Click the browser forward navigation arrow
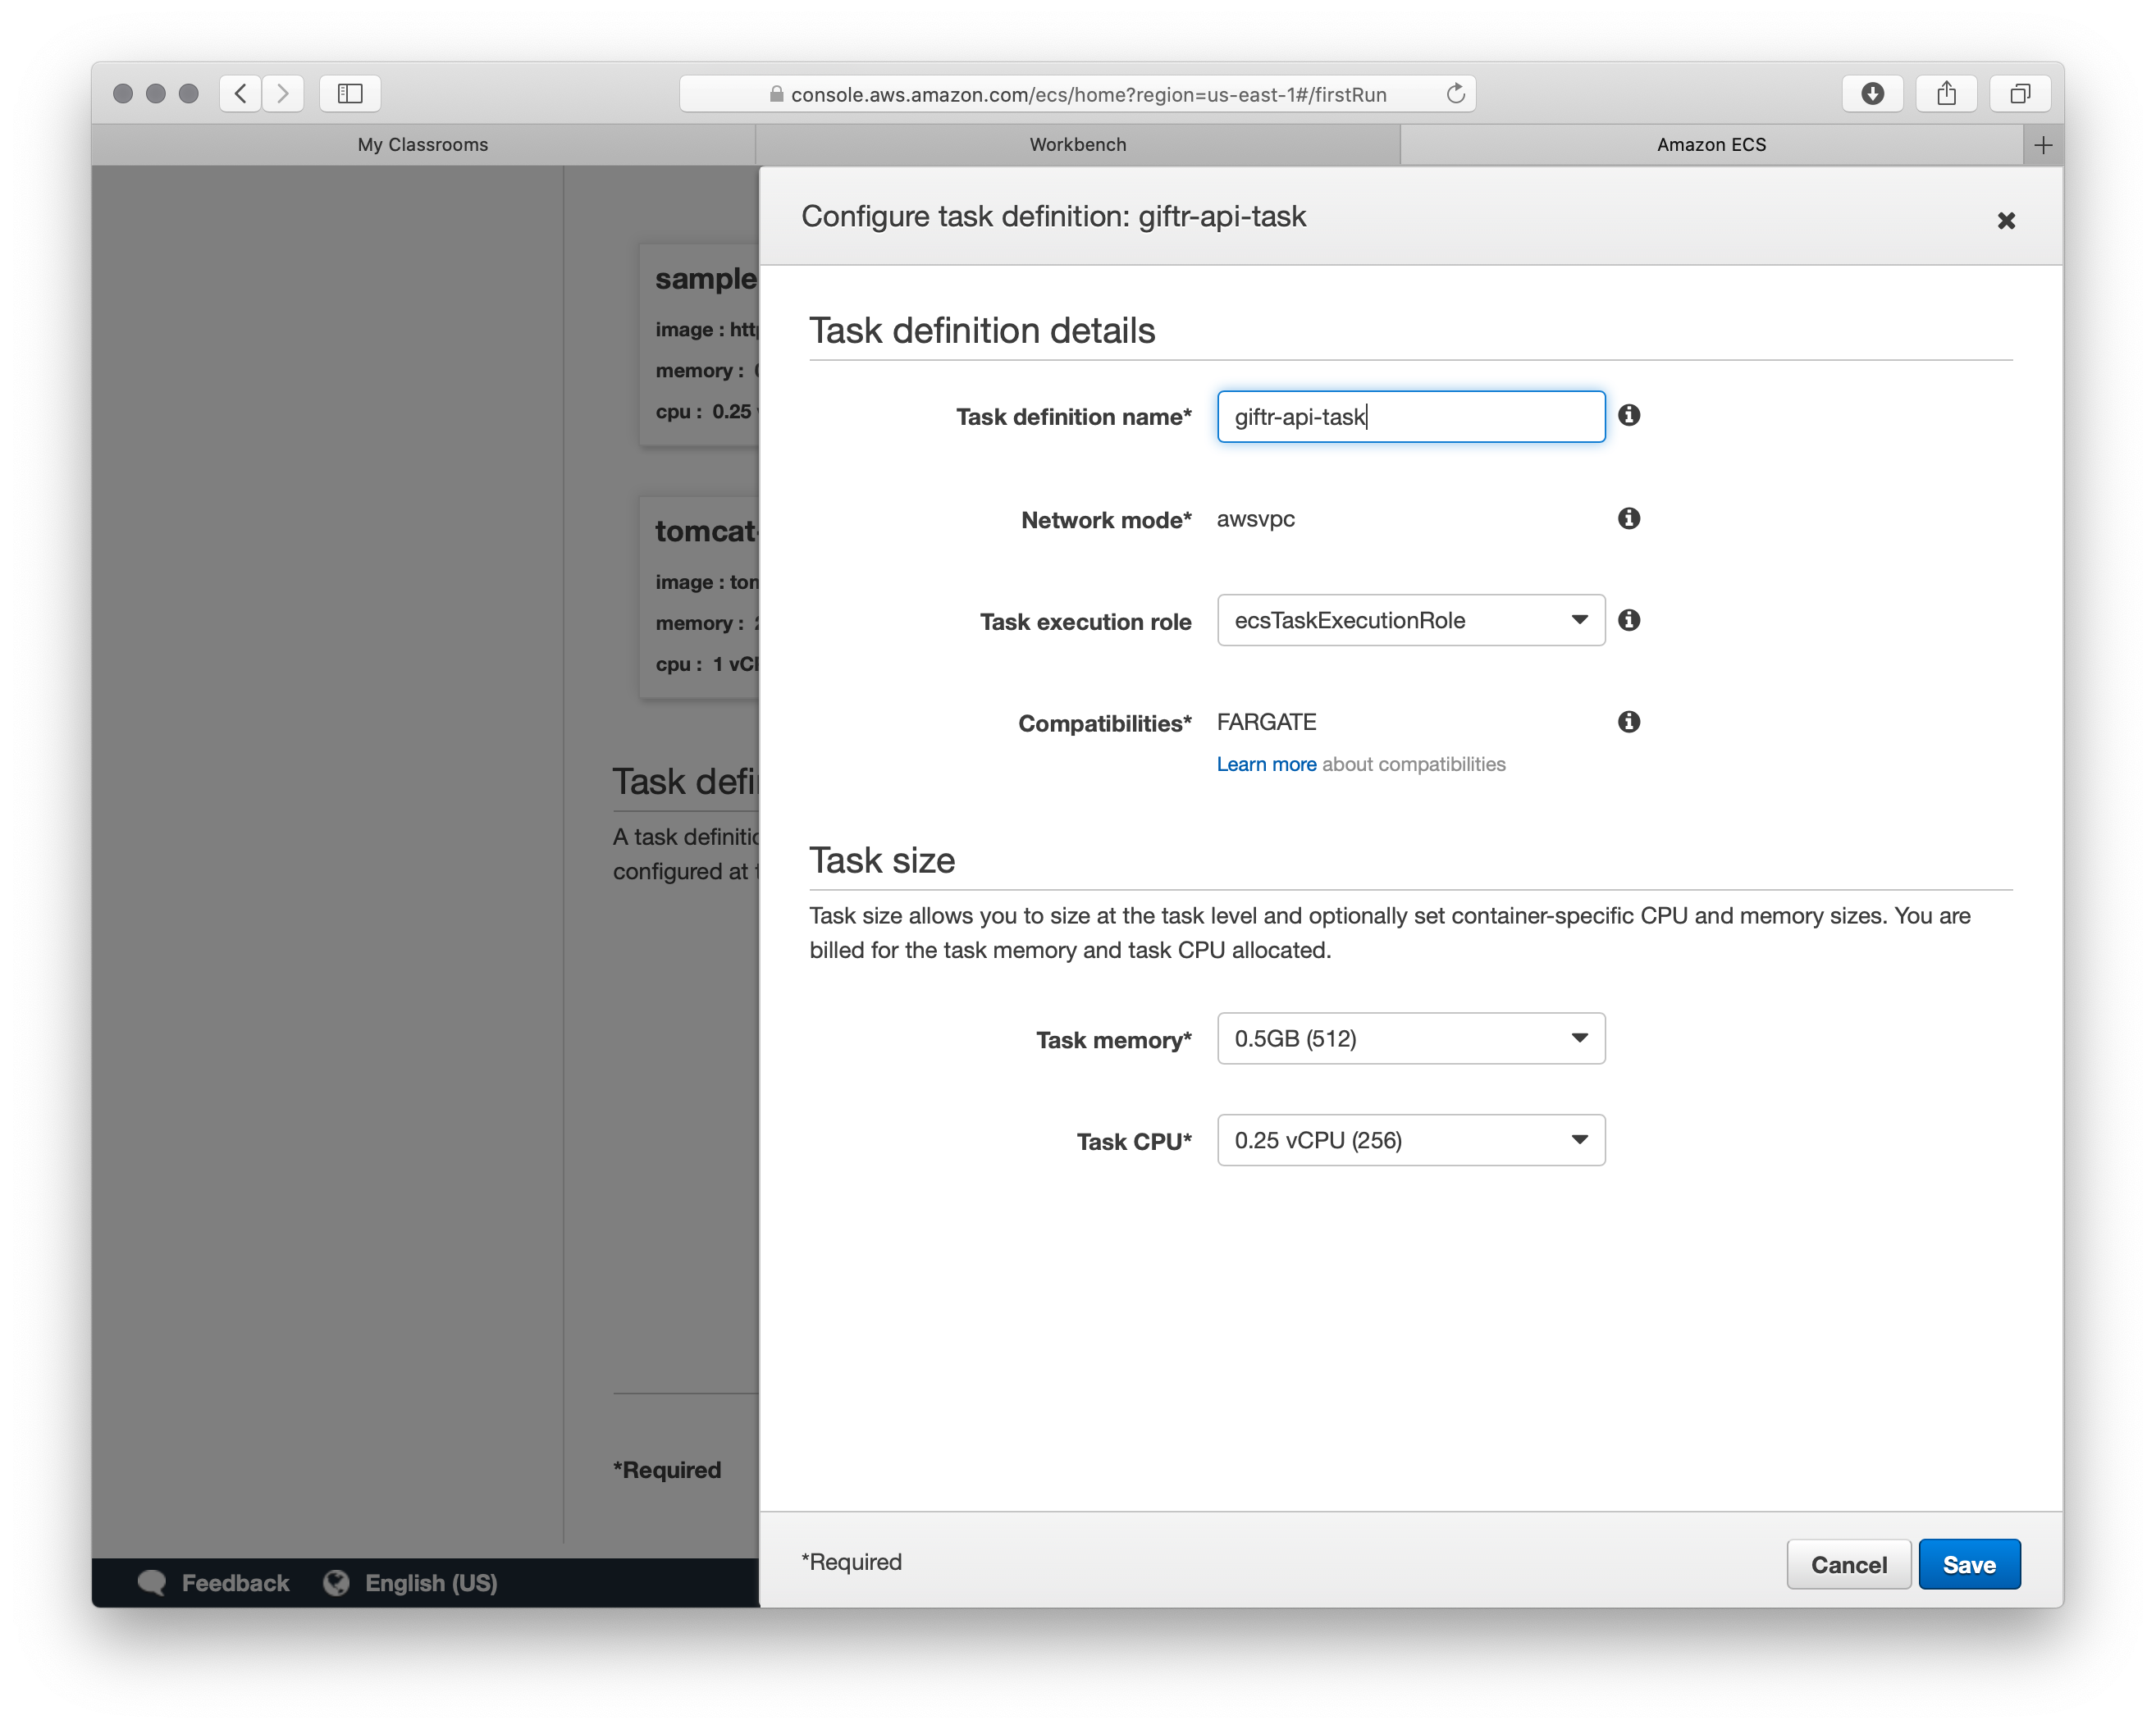The width and height of the screenshot is (2156, 1729). pos(284,94)
